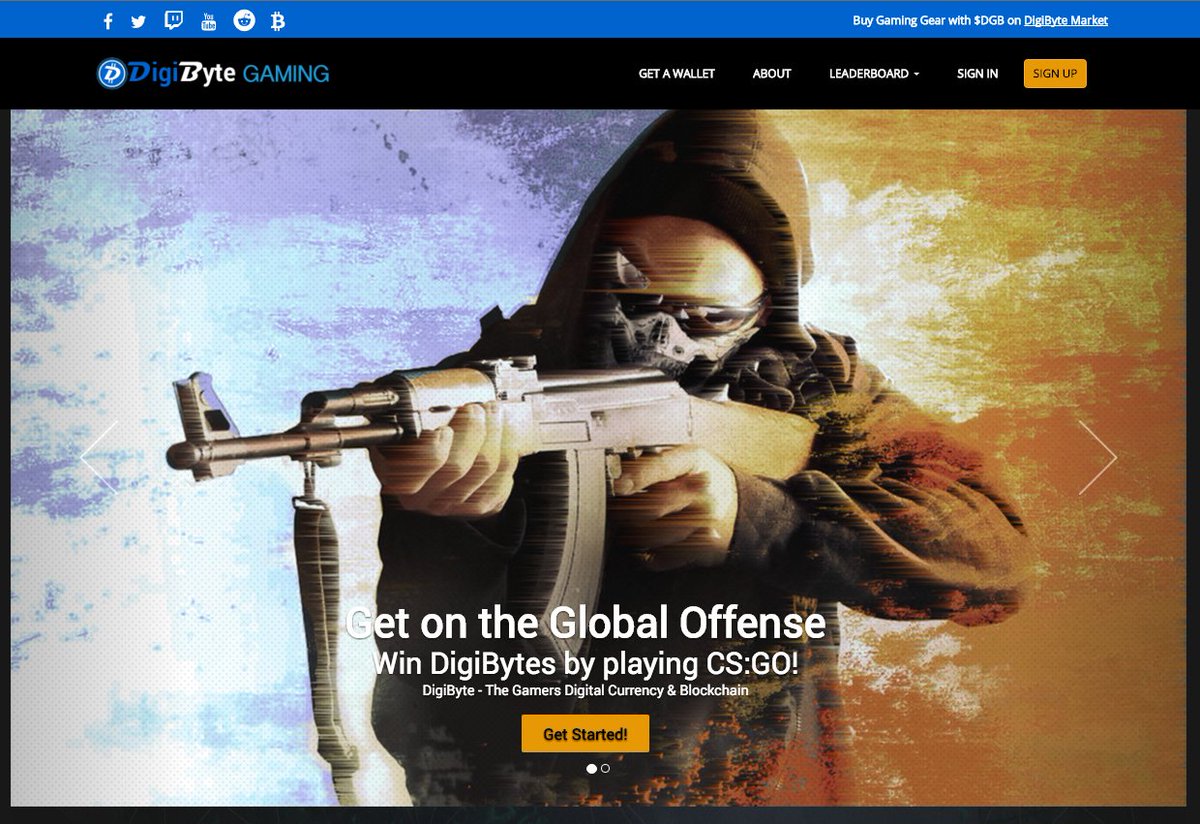This screenshot has height=824, width=1200.
Task: Select the second carousel indicator dot
Action: pyautogui.click(x=605, y=769)
